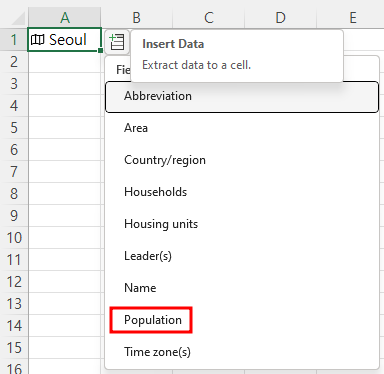Select row 9 header
Viewport: 384px width, 374px height.
pos(14,216)
